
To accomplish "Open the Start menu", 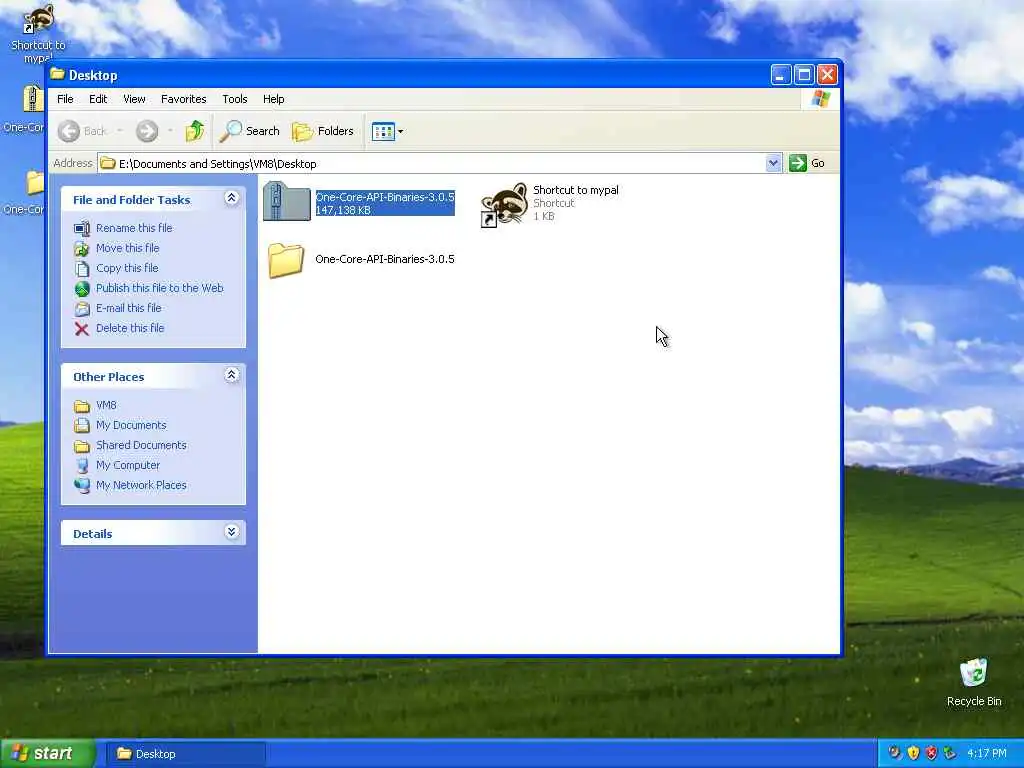I will tap(47, 754).
